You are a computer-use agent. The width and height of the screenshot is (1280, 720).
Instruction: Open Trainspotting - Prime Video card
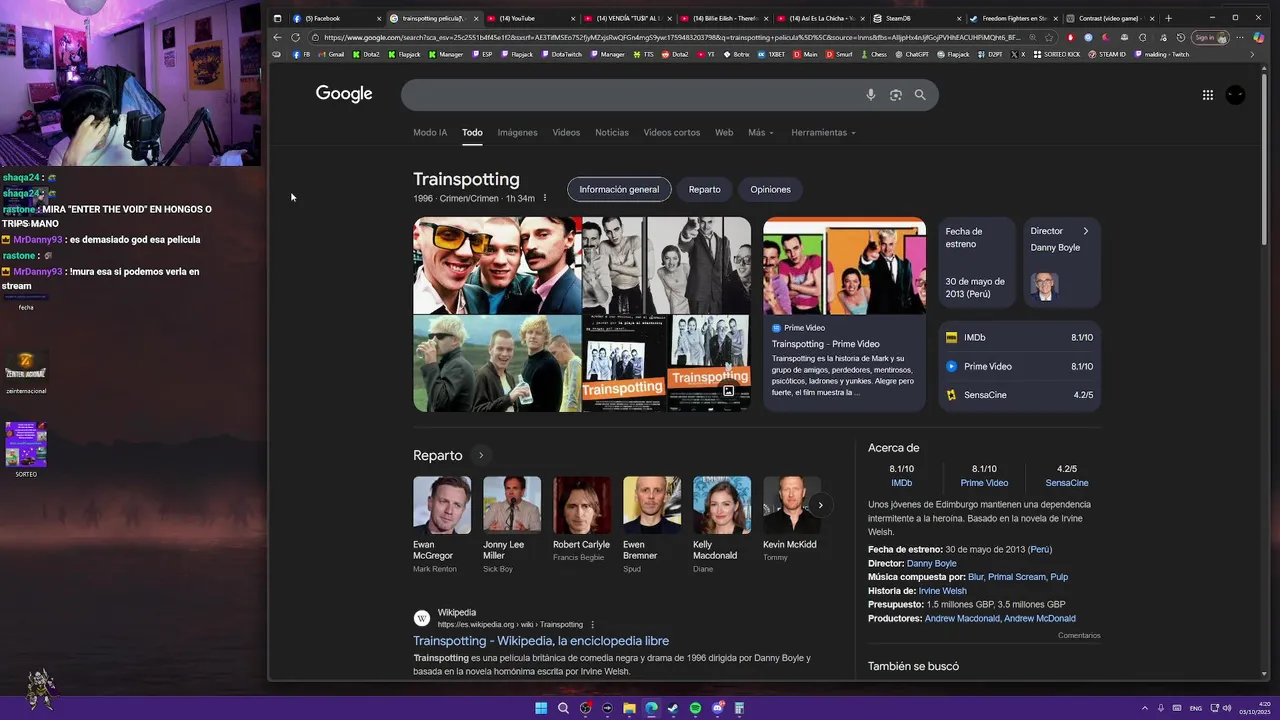coord(844,314)
